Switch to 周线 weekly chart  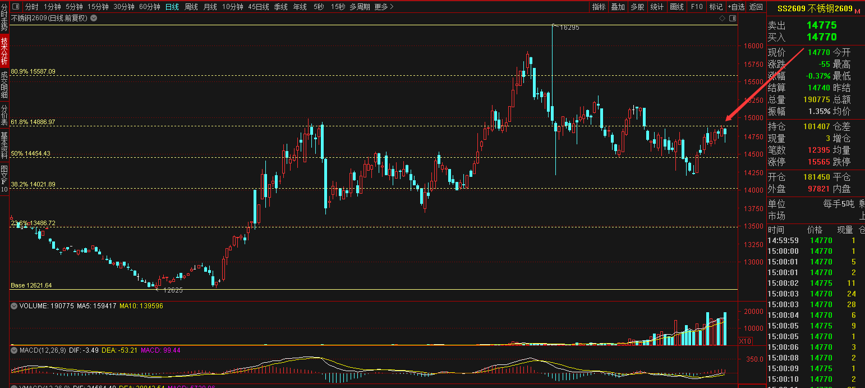191,7
